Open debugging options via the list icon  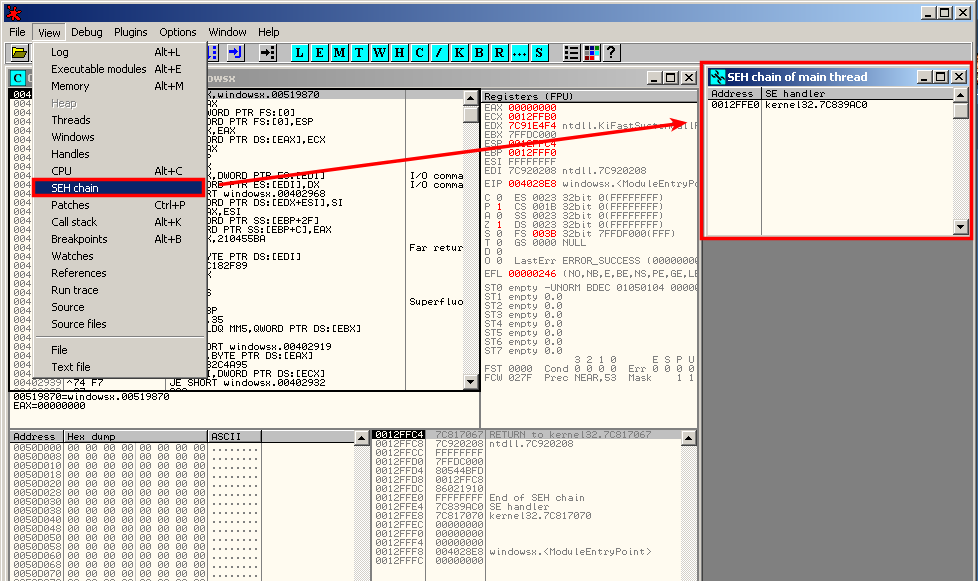pyautogui.click(x=572, y=52)
